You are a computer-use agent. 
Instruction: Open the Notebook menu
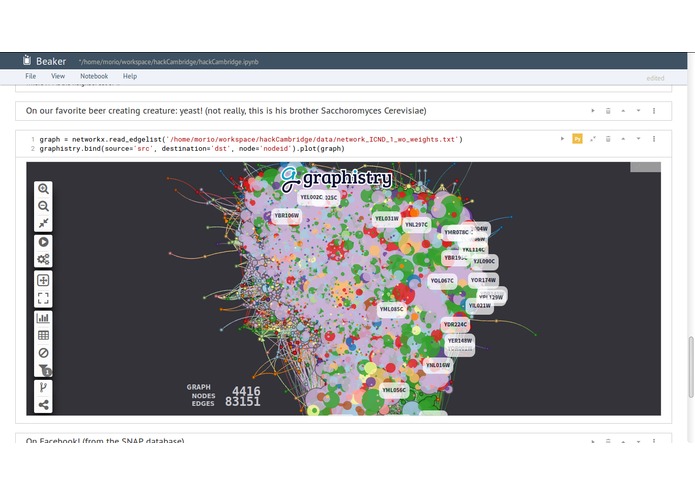pos(94,76)
